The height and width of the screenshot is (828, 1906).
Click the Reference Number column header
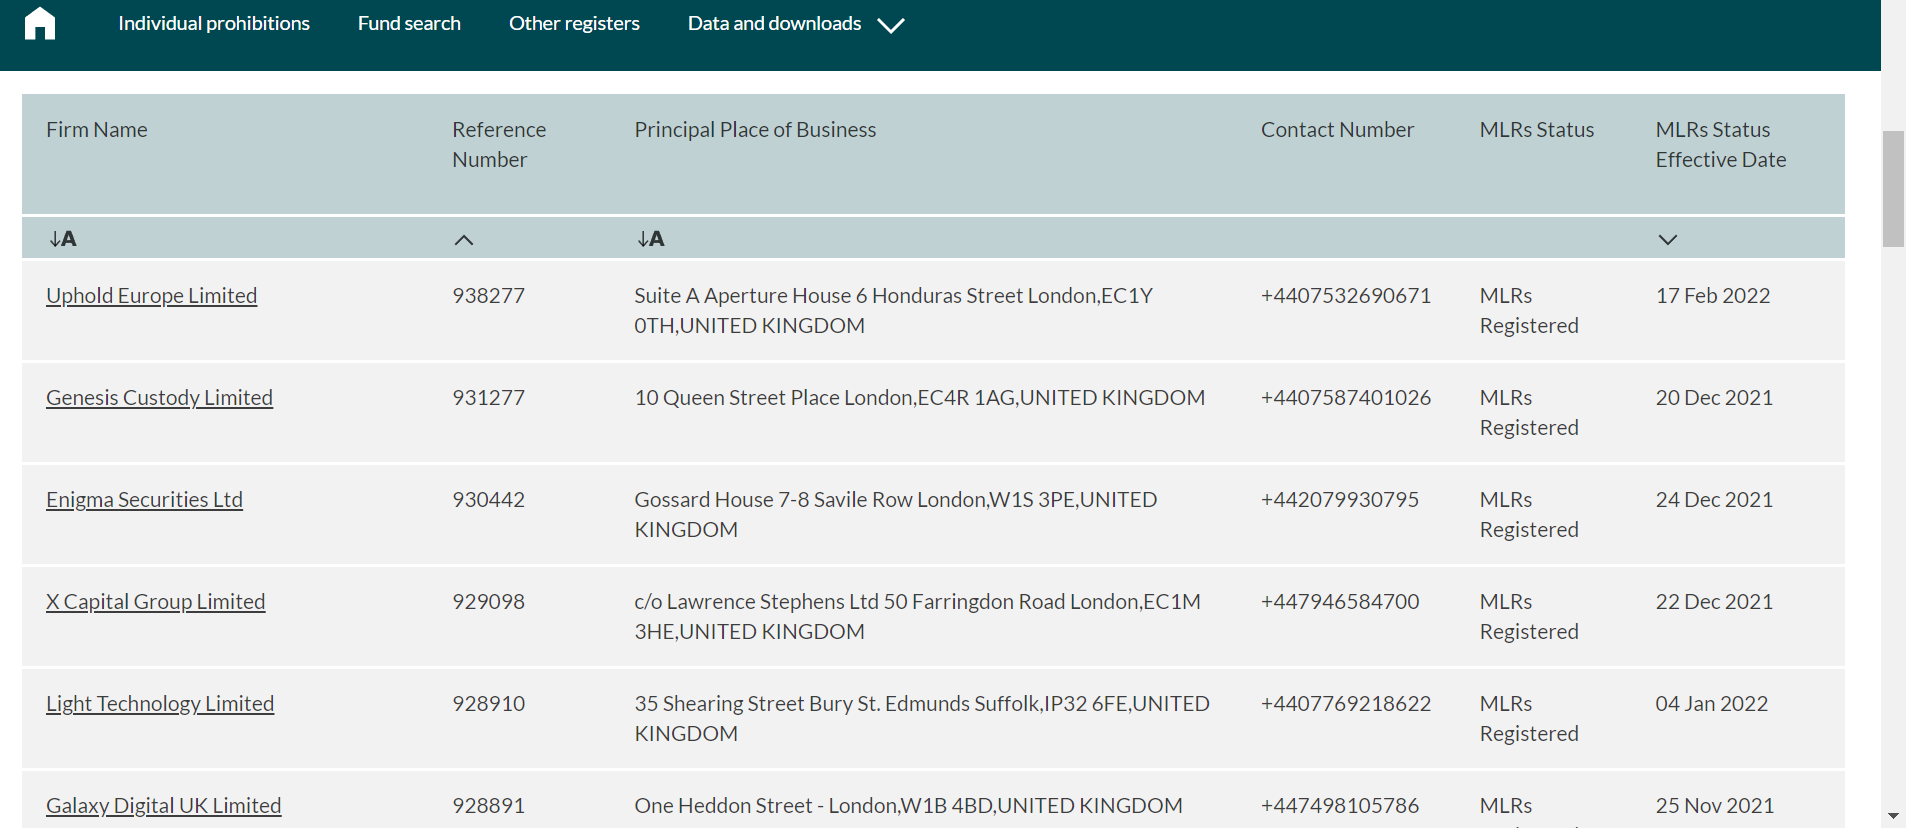[499, 145]
